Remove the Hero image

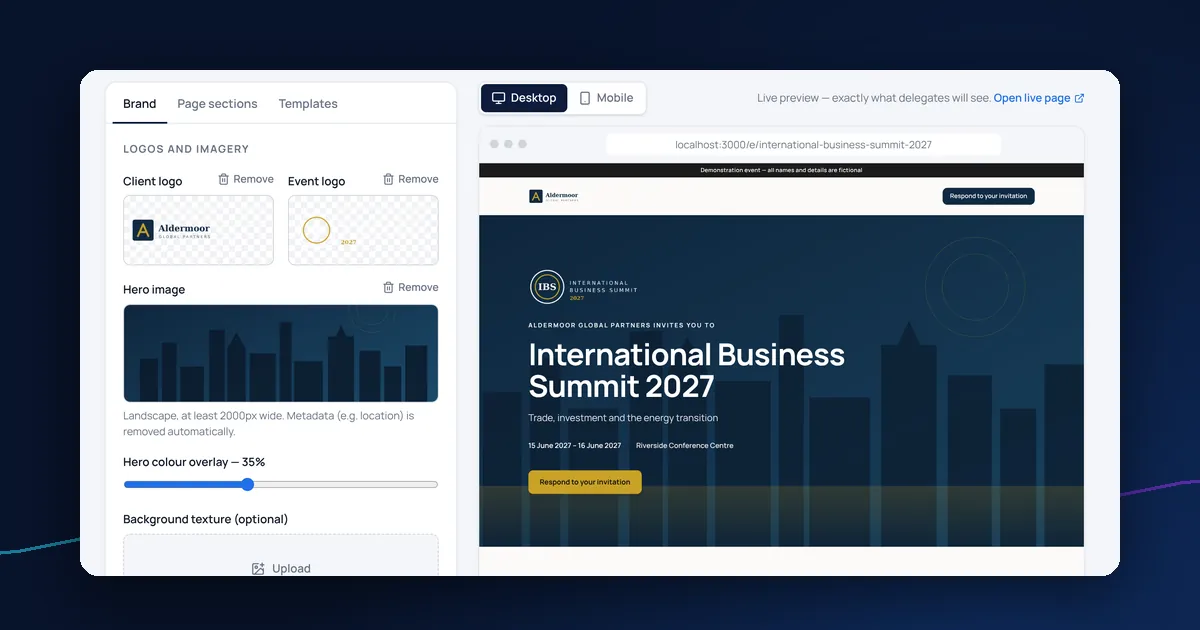point(410,287)
